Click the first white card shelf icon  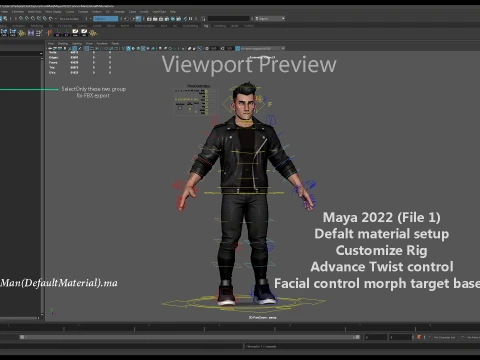(75, 33)
